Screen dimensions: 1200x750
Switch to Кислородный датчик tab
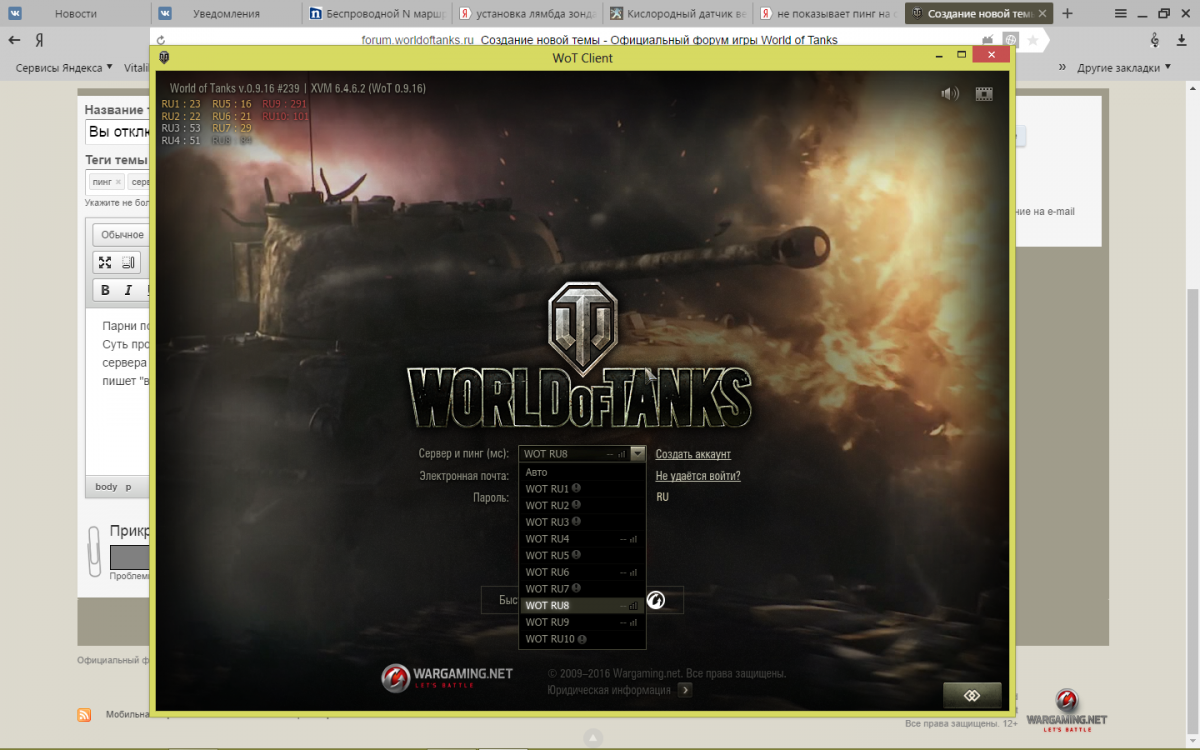tap(677, 14)
